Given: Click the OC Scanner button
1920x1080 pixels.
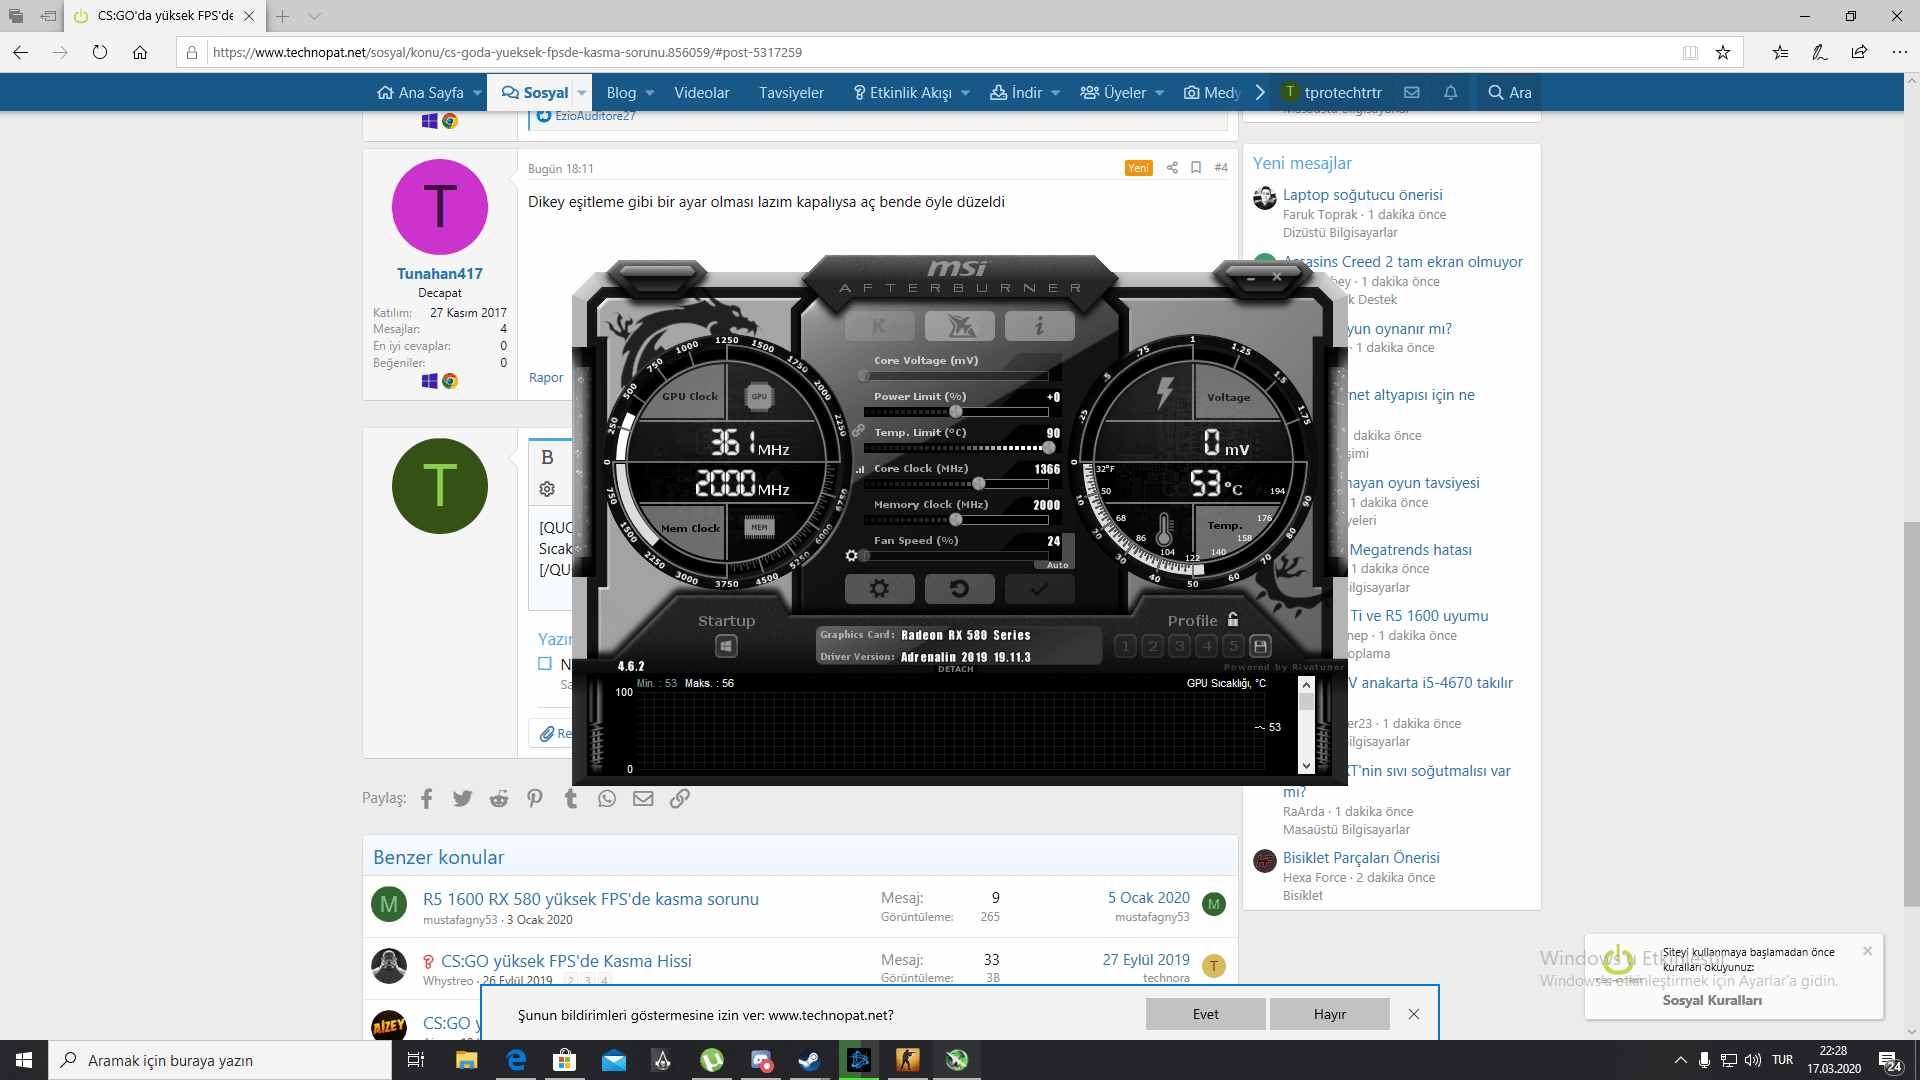Looking at the screenshot, I should (x=959, y=326).
